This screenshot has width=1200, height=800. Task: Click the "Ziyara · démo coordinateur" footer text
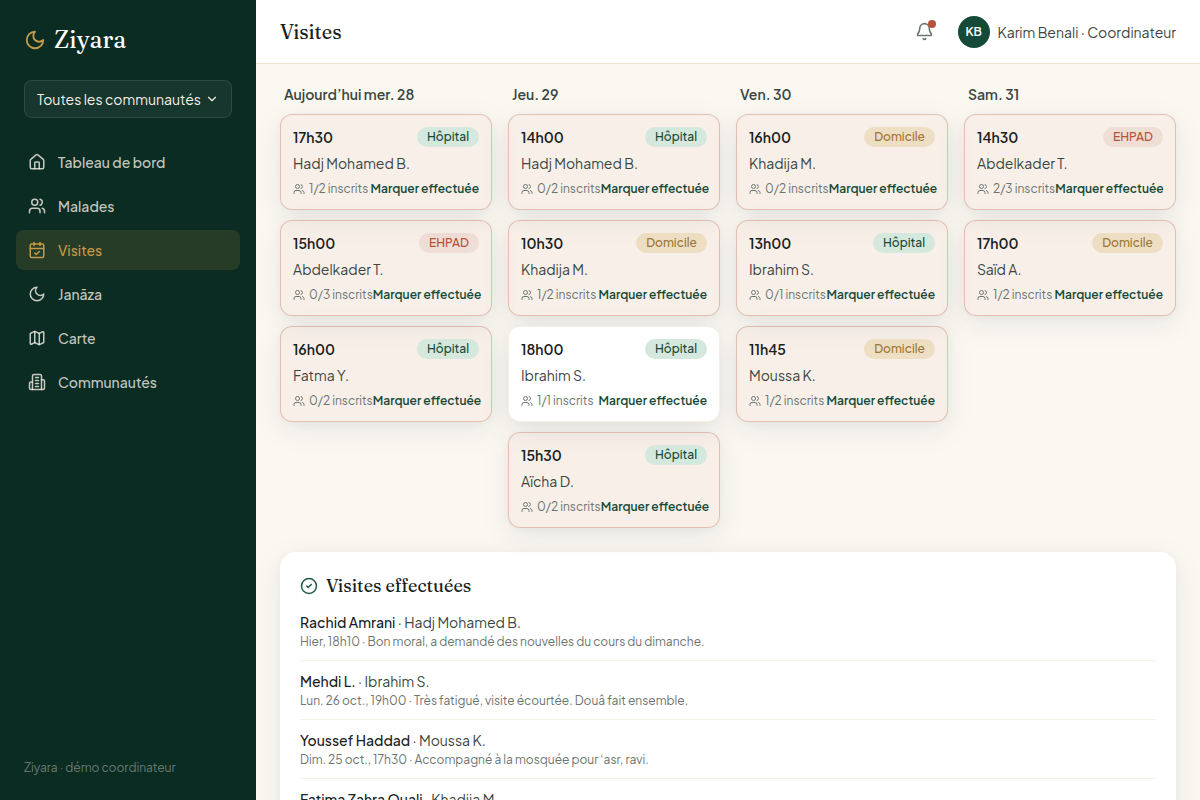pos(100,768)
